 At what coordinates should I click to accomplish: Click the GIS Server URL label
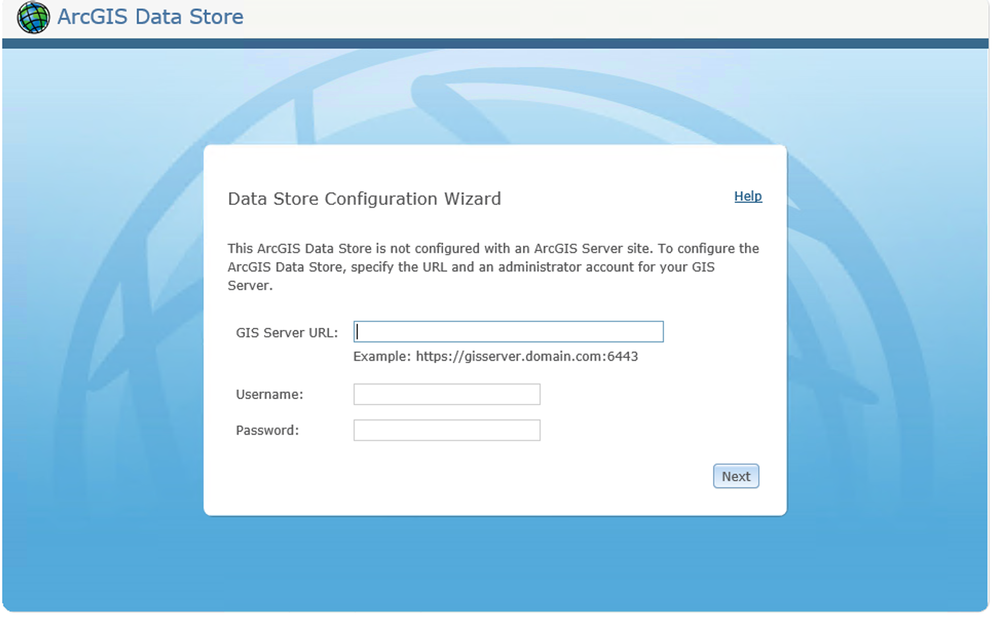pos(287,332)
